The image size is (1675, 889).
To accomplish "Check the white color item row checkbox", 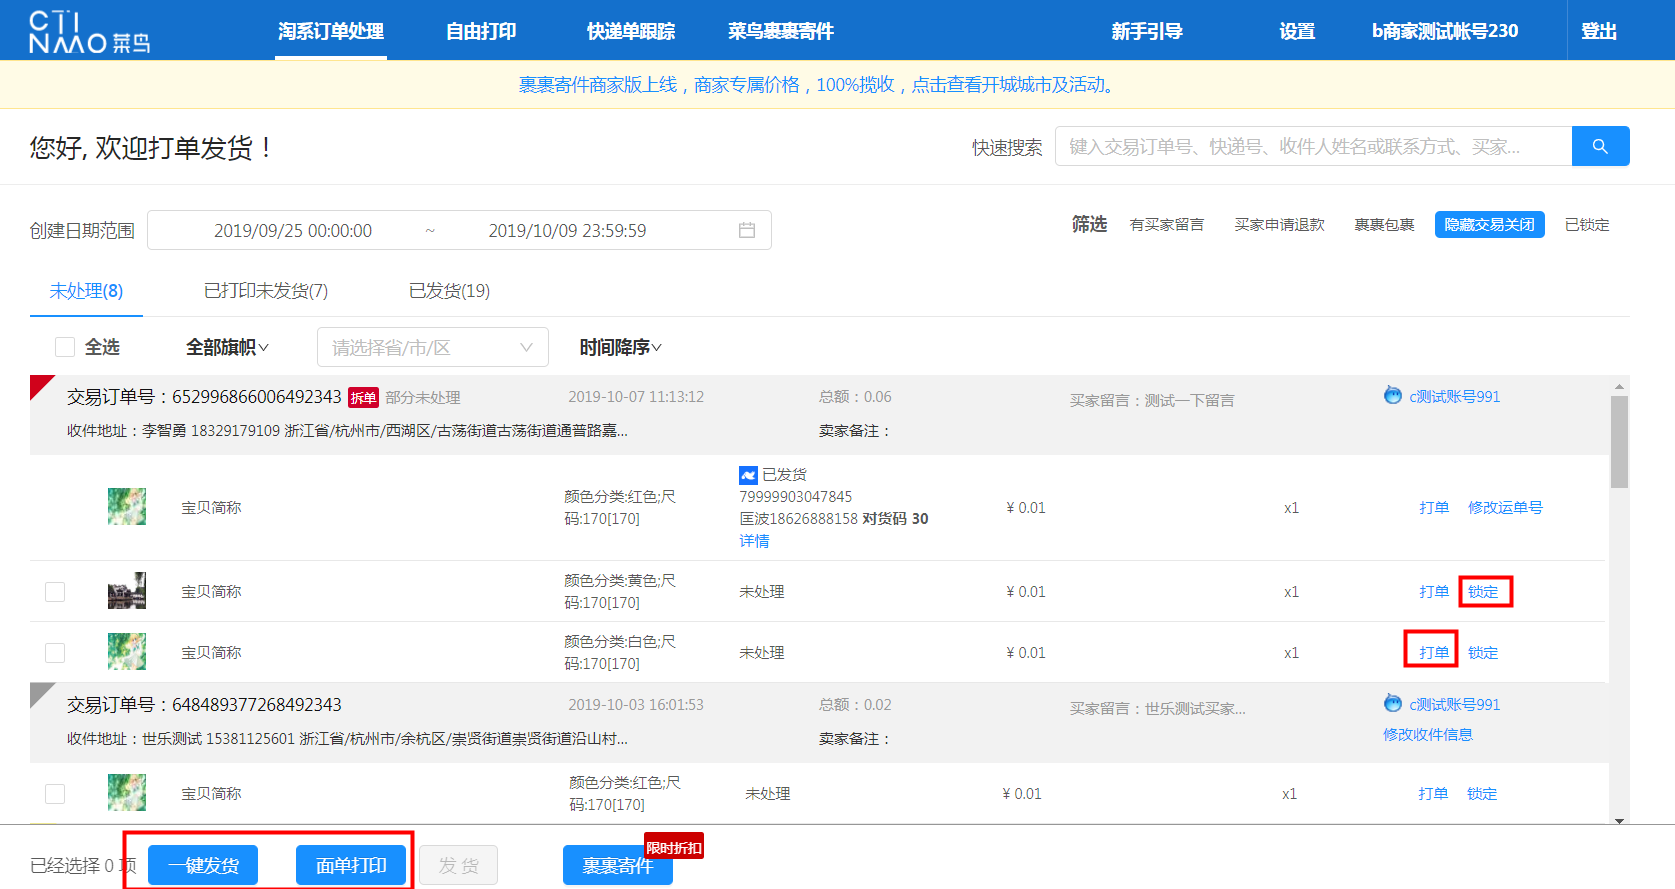I will click(55, 653).
